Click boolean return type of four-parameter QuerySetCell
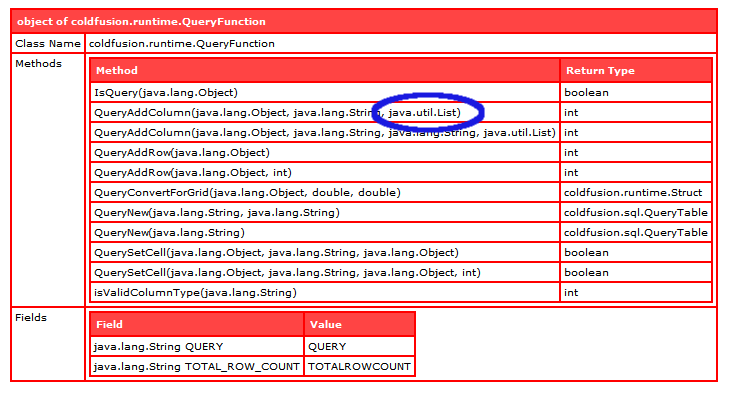Viewport: 737px width, 400px height. click(x=636, y=273)
